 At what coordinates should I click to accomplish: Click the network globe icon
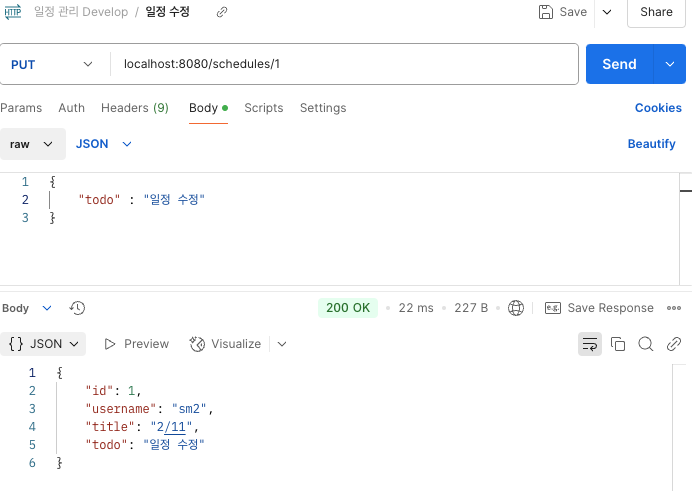[x=515, y=308]
